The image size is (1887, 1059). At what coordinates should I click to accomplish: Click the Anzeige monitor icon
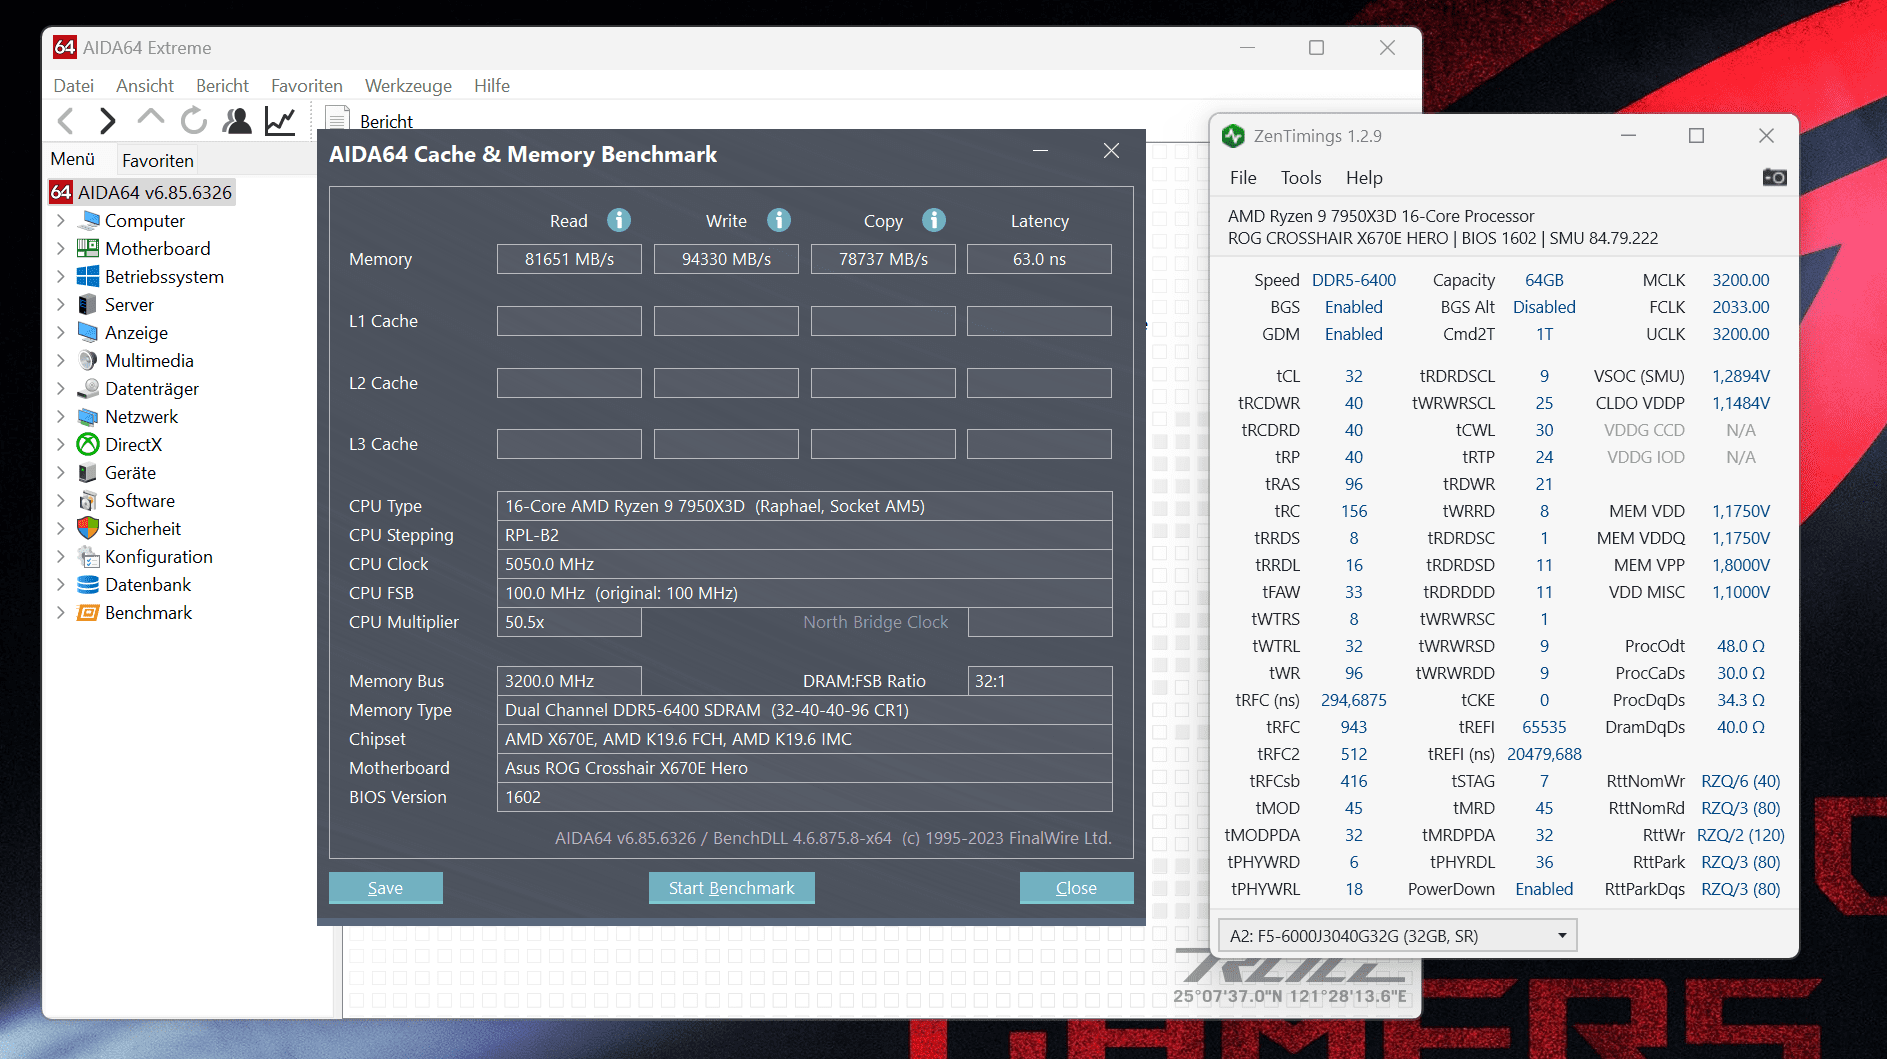(x=88, y=332)
